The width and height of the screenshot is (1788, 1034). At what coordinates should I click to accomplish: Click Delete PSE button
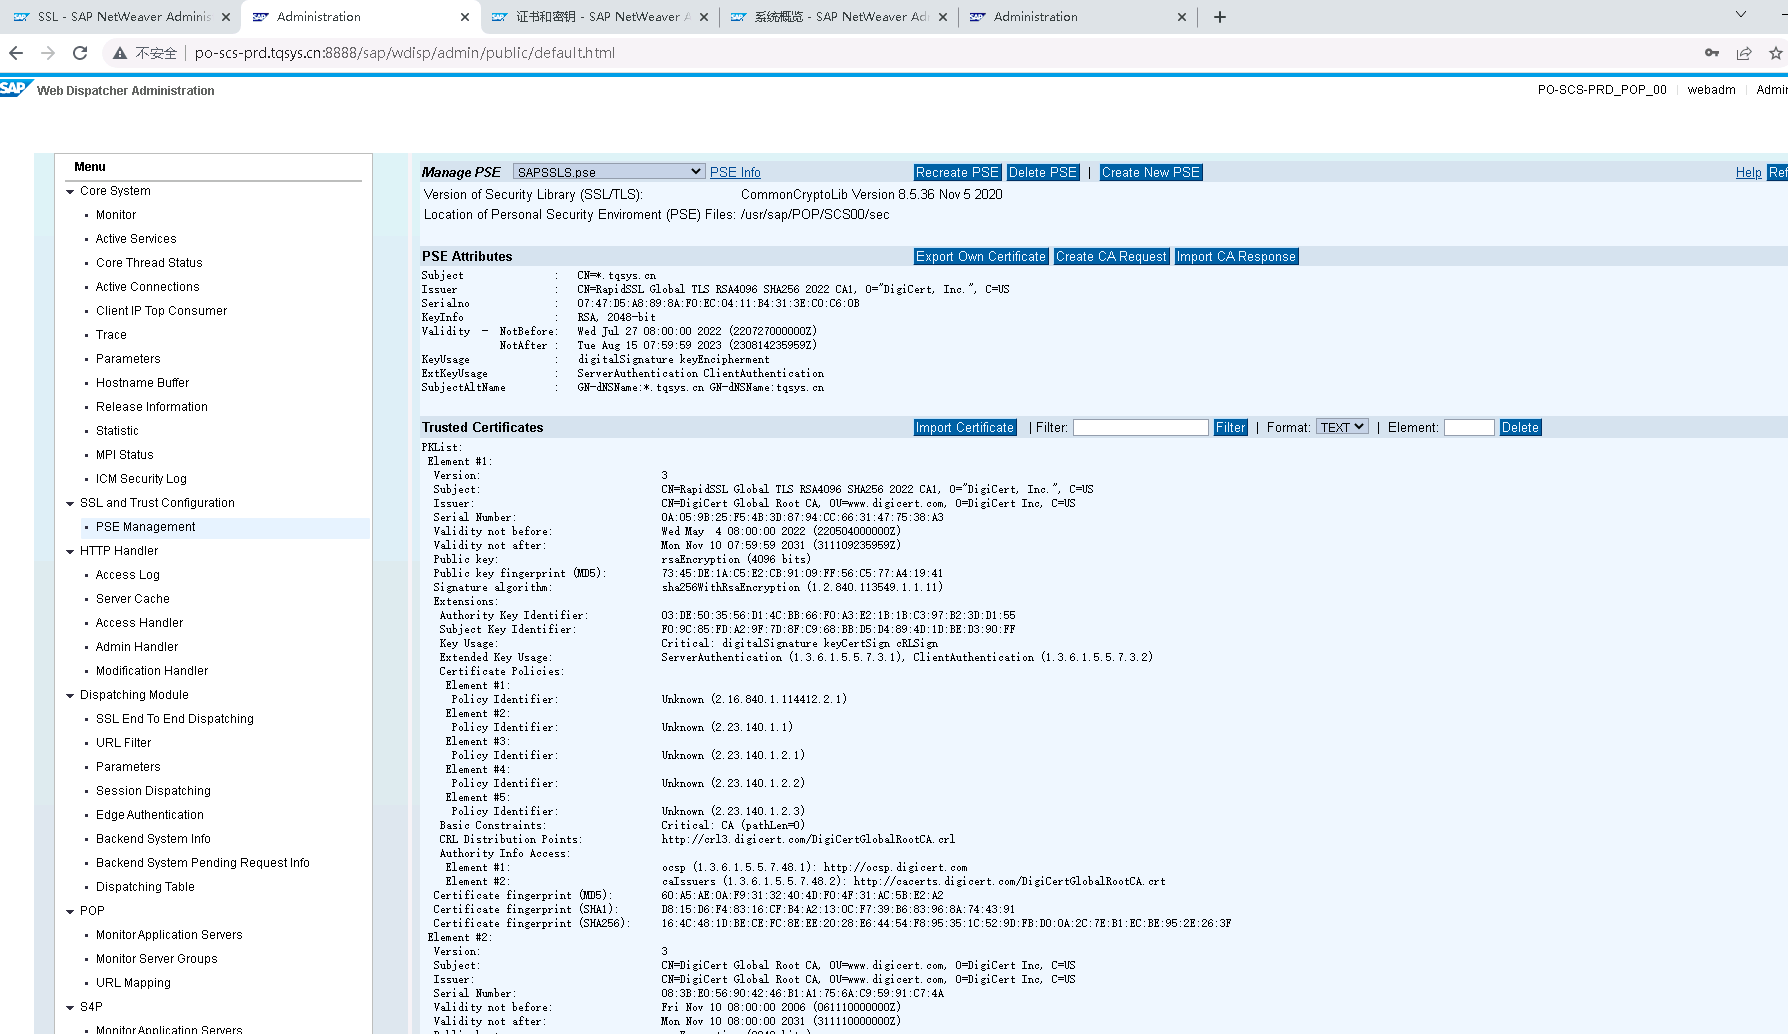point(1043,173)
